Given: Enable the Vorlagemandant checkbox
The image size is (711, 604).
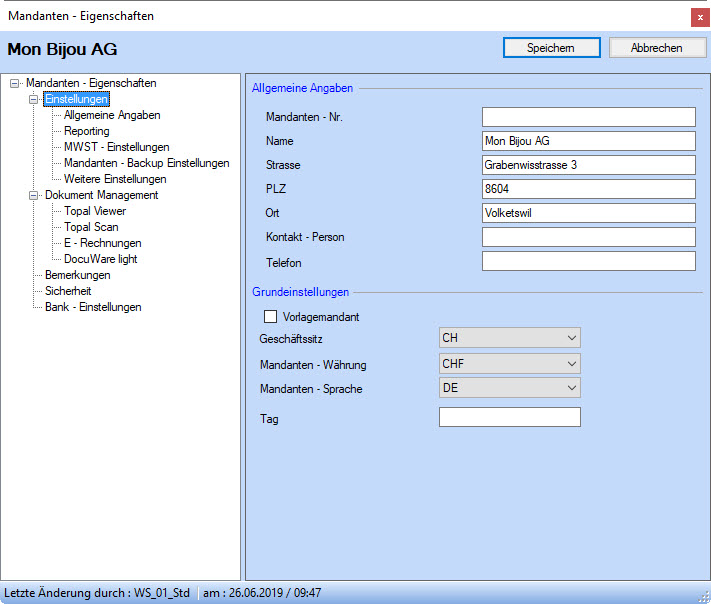Looking at the screenshot, I should (269, 317).
